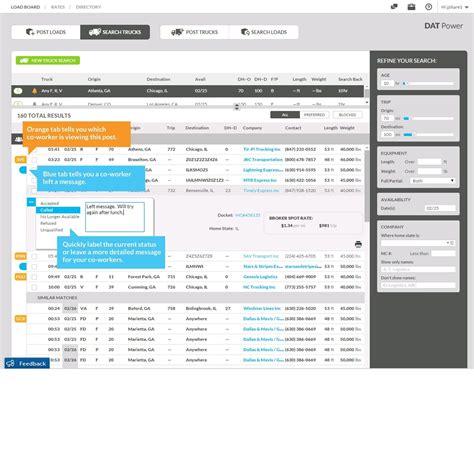Click the NEW TRUCK SEARCH button
474x474 pixels.
click(x=48, y=60)
